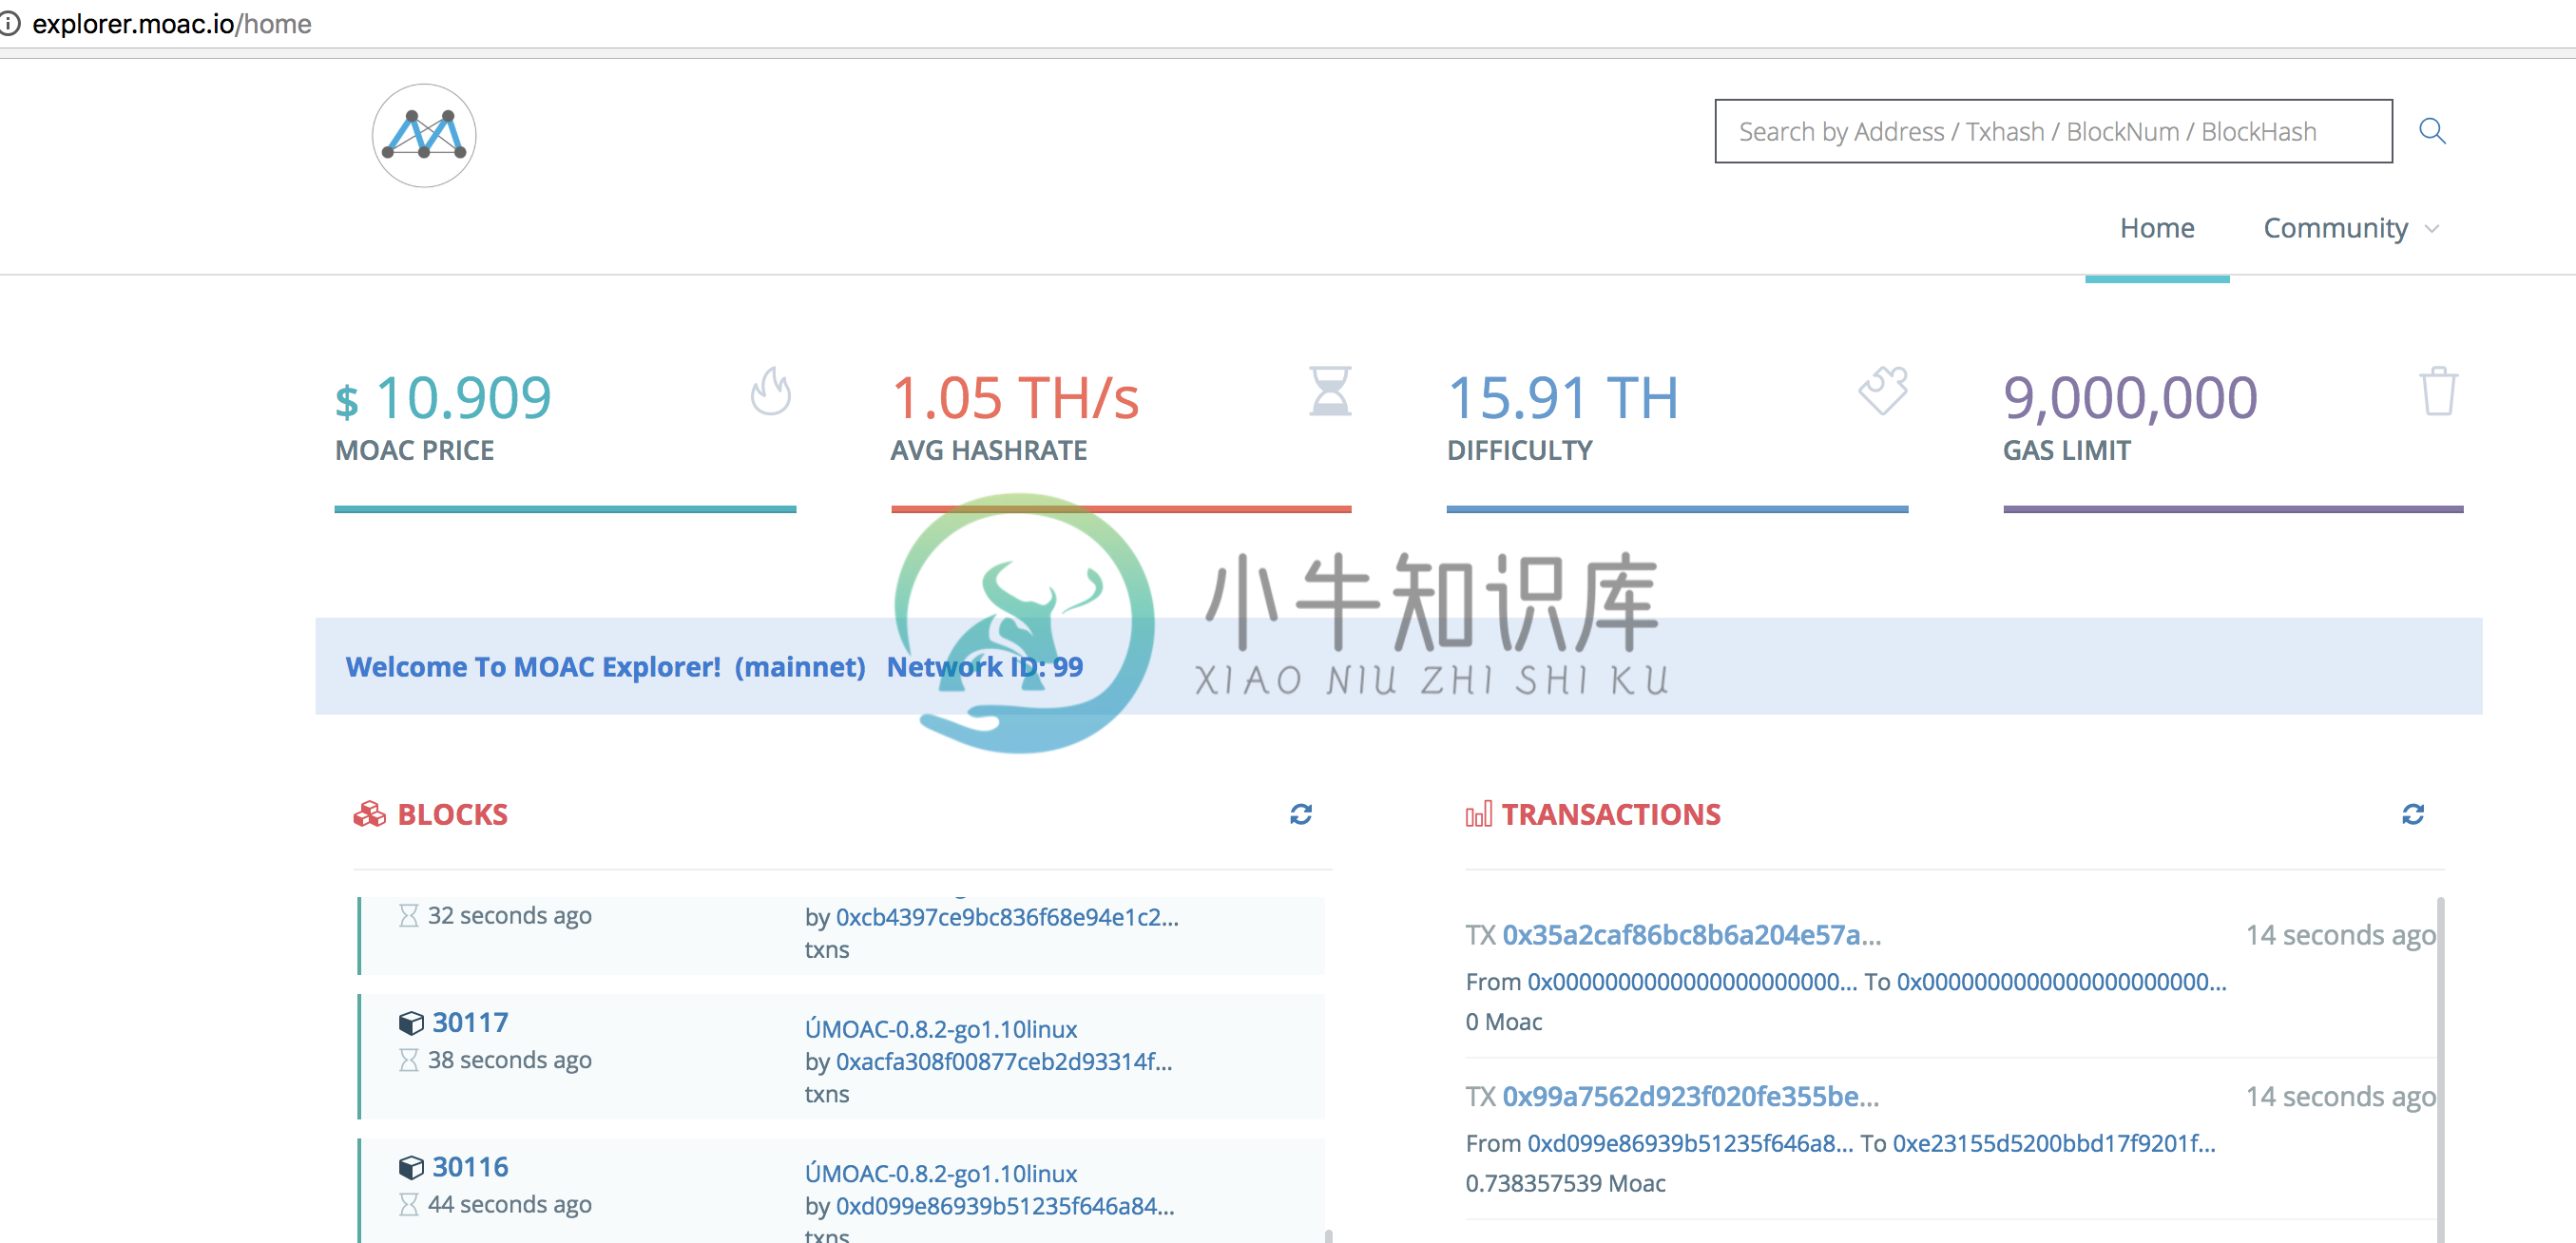Click the Network ID: 99 text

tap(985, 666)
